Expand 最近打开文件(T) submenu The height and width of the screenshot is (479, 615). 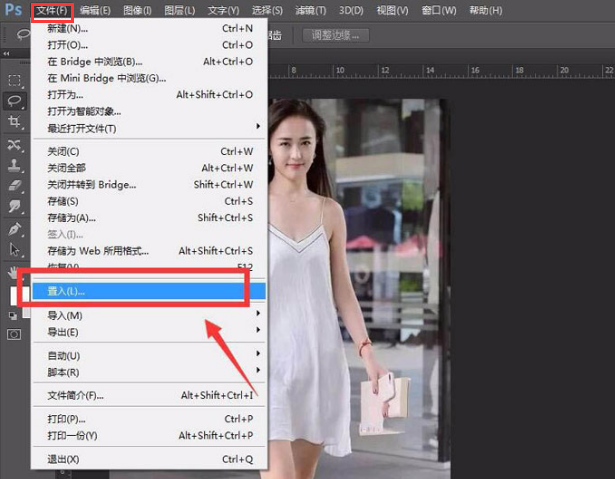click(149, 128)
